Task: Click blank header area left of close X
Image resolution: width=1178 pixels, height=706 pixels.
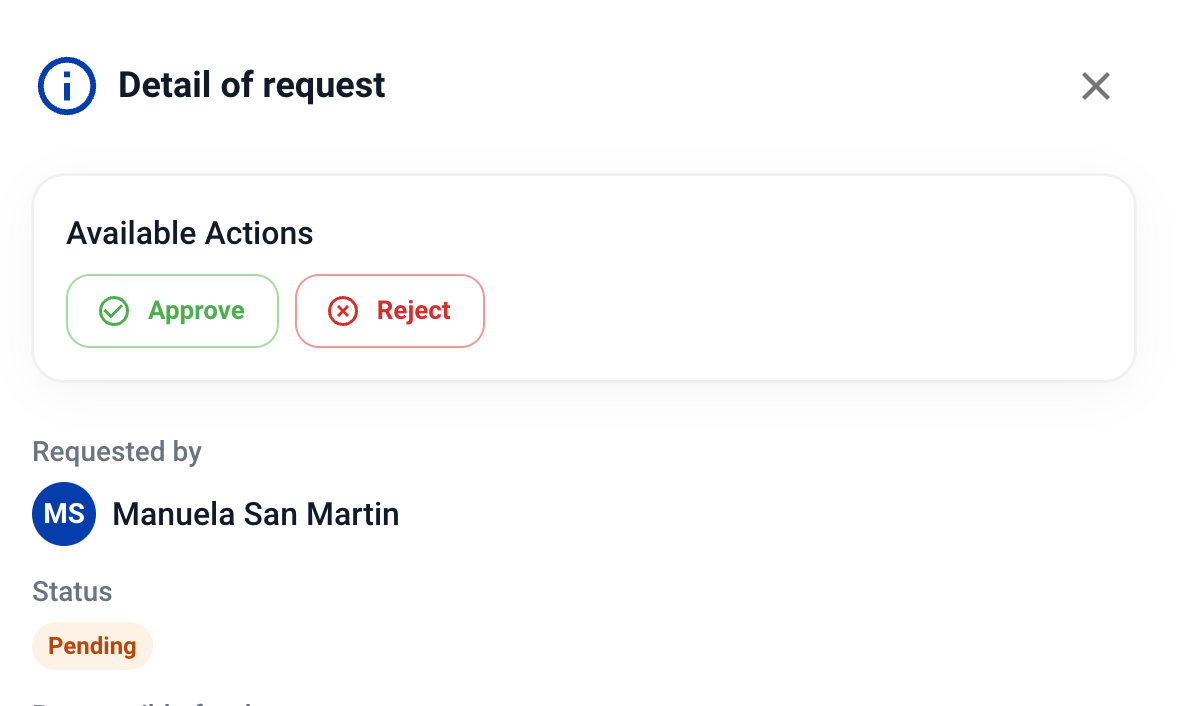Action: 750,86
